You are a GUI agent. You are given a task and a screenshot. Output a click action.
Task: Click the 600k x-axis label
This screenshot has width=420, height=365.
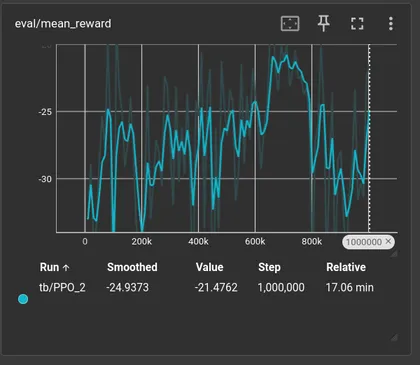[x=255, y=241]
